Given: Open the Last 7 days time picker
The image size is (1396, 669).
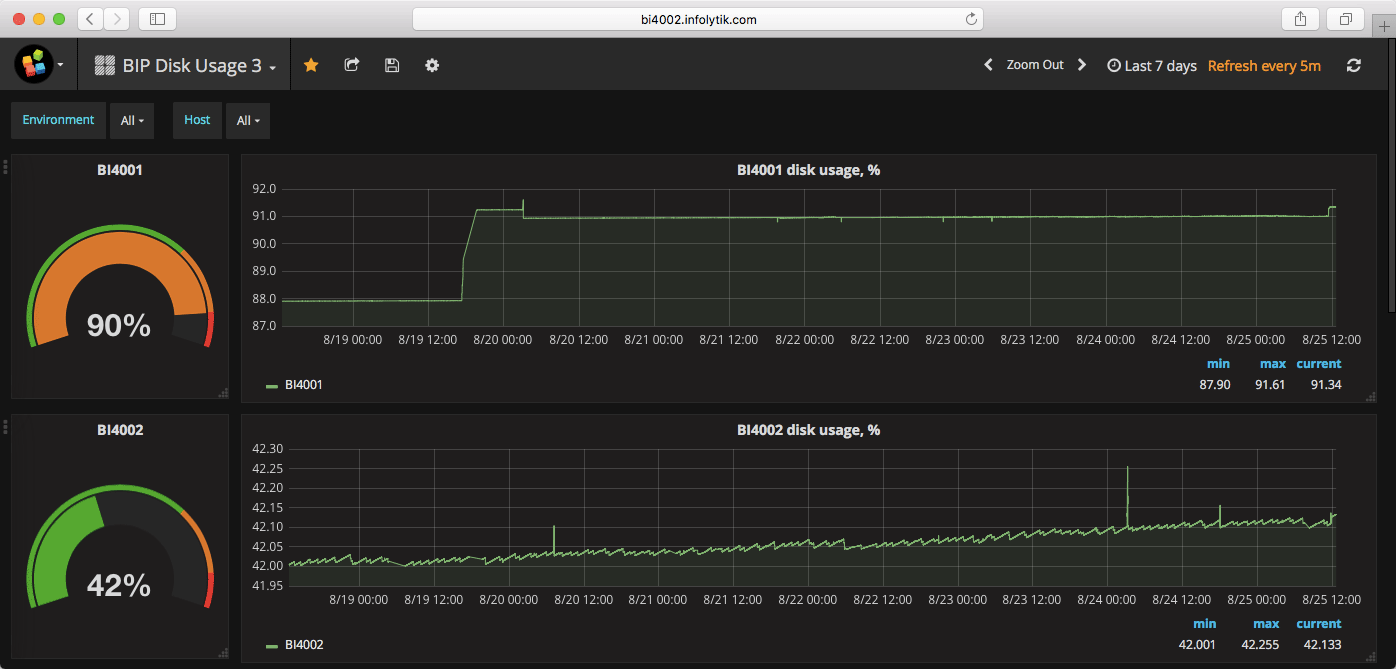Looking at the screenshot, I should click(x=1152, y=65).
